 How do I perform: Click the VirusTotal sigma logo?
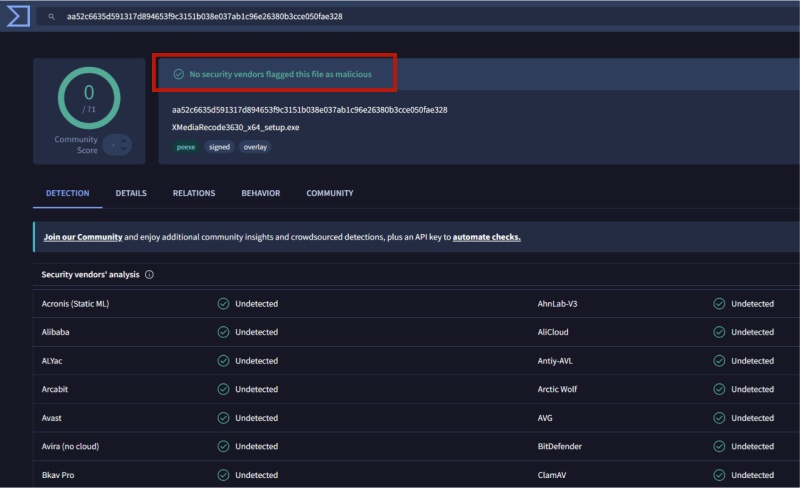[x=18, y=16]
